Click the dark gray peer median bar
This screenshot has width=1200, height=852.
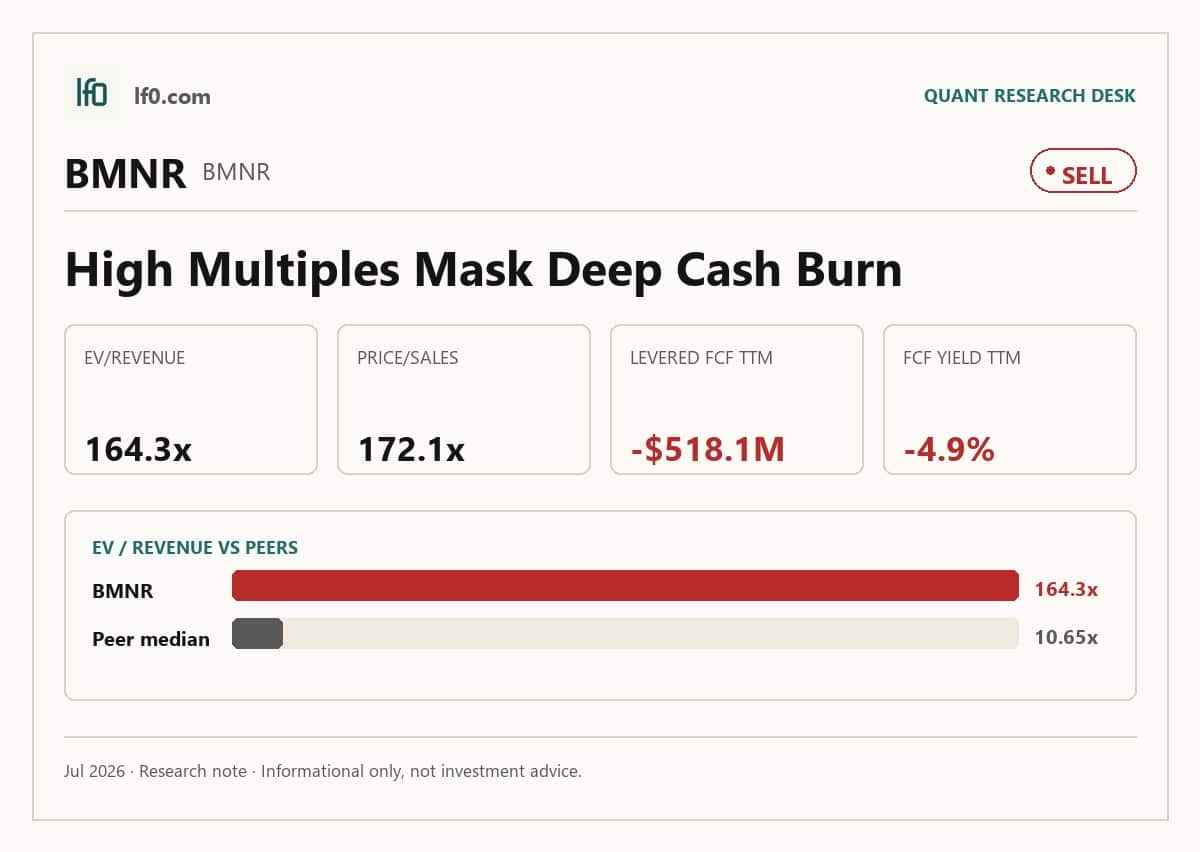pyautogui.click(x=258, y=634)
